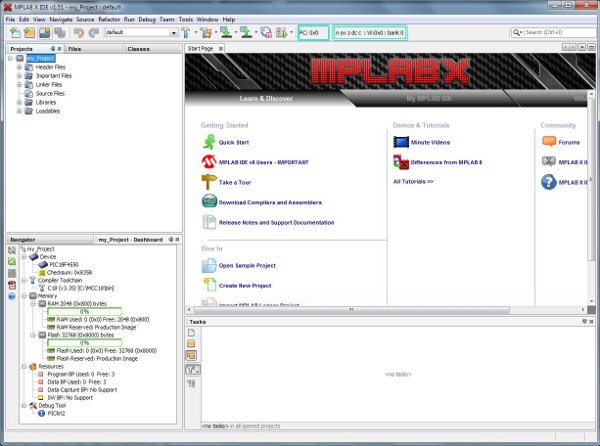Click Release Notes and Support Documentation link
The height and width of the screenshot is (446, 600).
point(276,222)
